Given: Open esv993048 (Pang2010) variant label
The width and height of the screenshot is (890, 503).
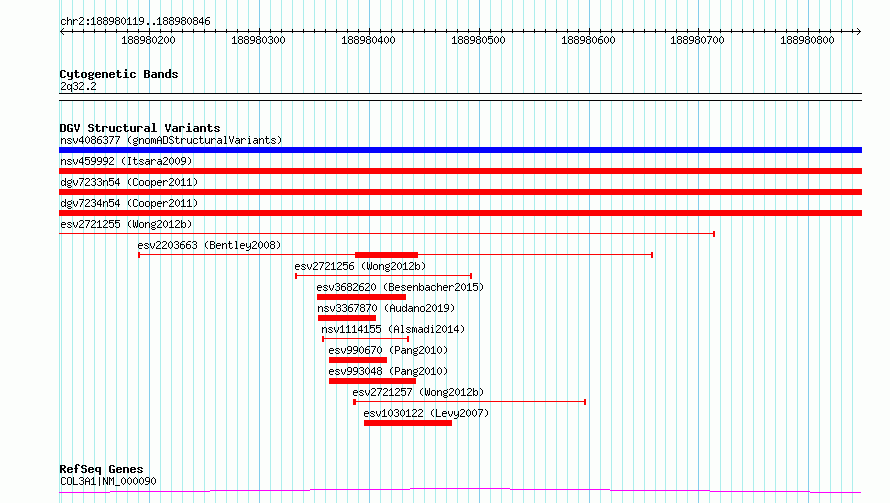Looking at the screenshot, I should (x=388, y=371).
